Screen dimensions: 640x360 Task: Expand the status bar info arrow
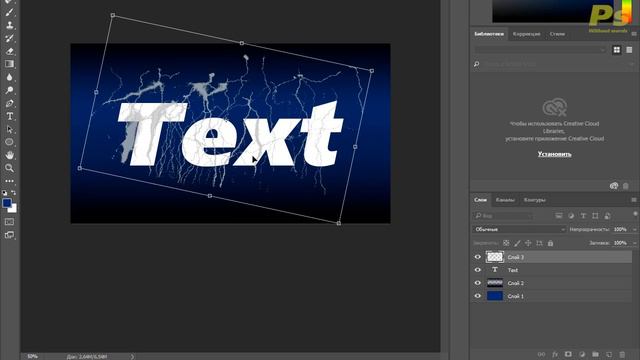pos(132,357)
